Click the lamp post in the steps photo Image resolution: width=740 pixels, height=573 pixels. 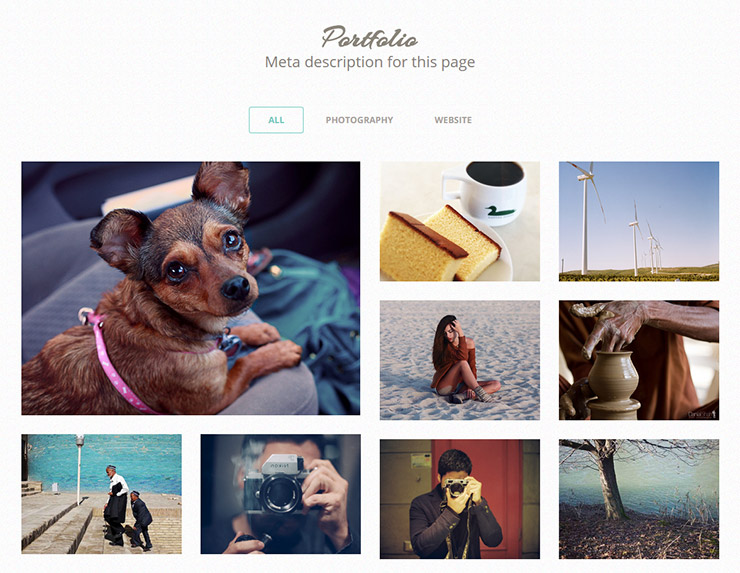(79, 468)
